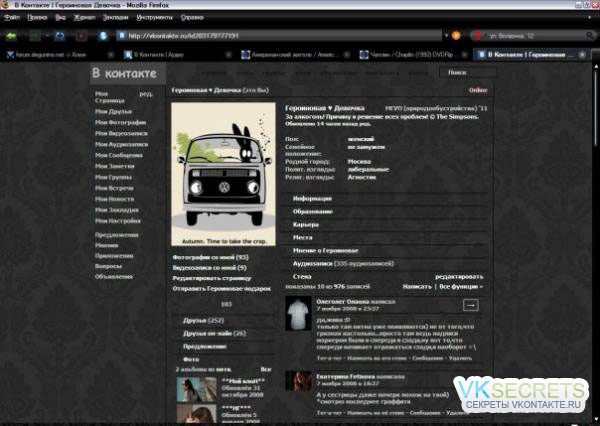Open 'Мои Встречи' in the sidebar
This screenshot has width=600, height=426.
[114, 188]
